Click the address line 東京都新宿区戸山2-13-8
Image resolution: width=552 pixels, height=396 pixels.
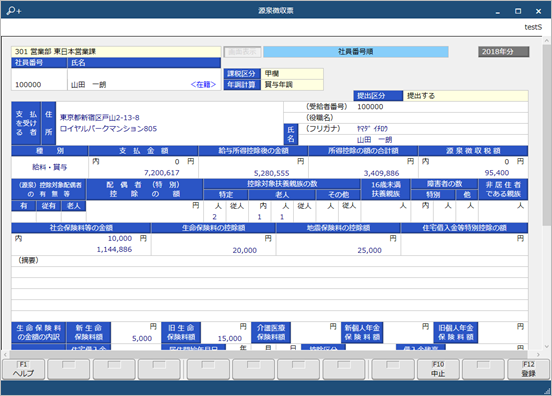pos(100,118)
